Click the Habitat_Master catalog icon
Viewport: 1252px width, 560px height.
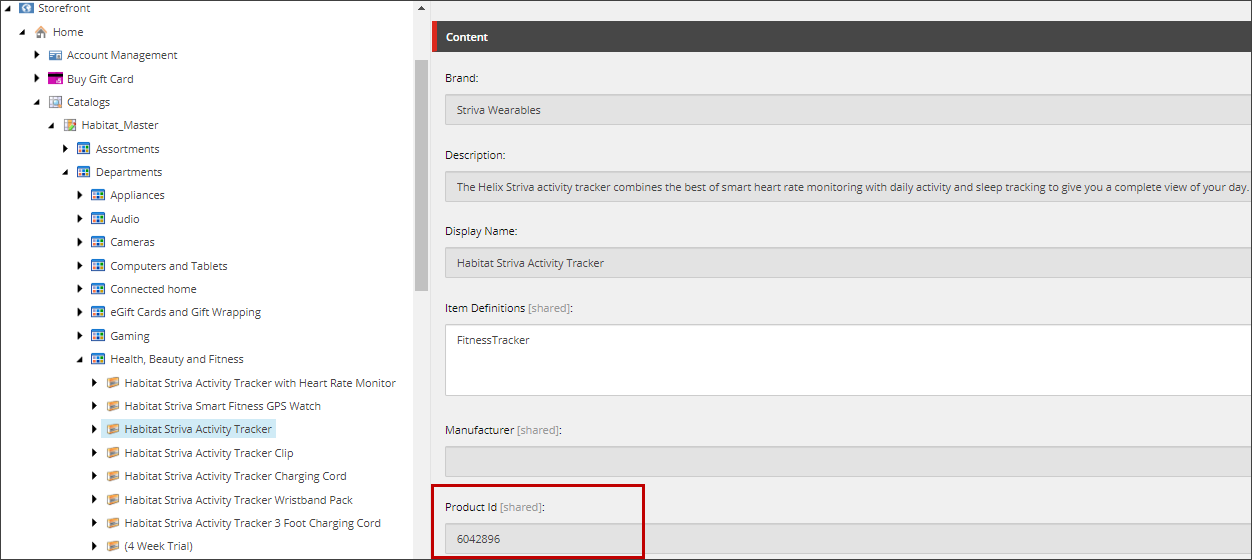pos(70,125)
